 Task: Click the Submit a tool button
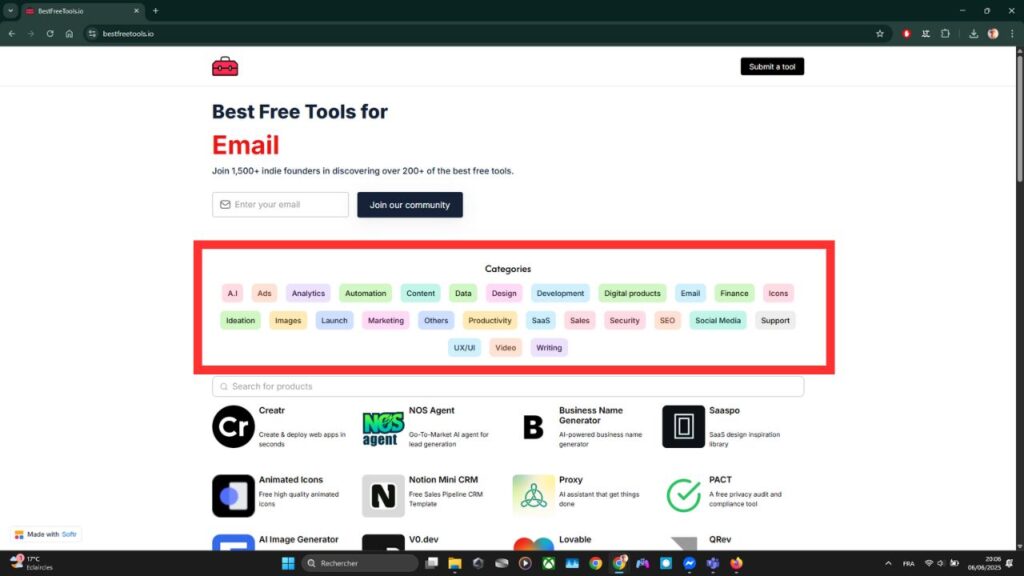point(772,67)
